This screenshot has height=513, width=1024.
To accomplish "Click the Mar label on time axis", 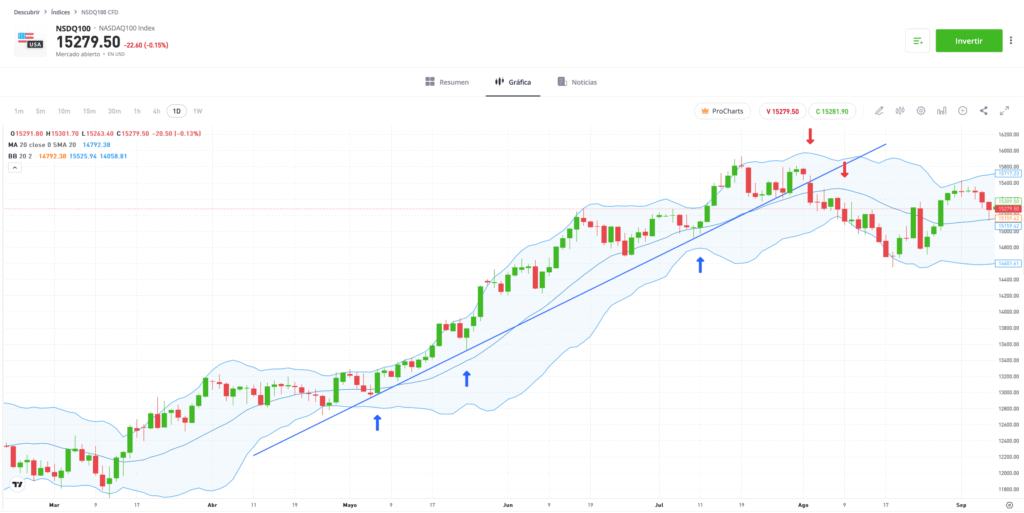I will (x=54, y=505).
